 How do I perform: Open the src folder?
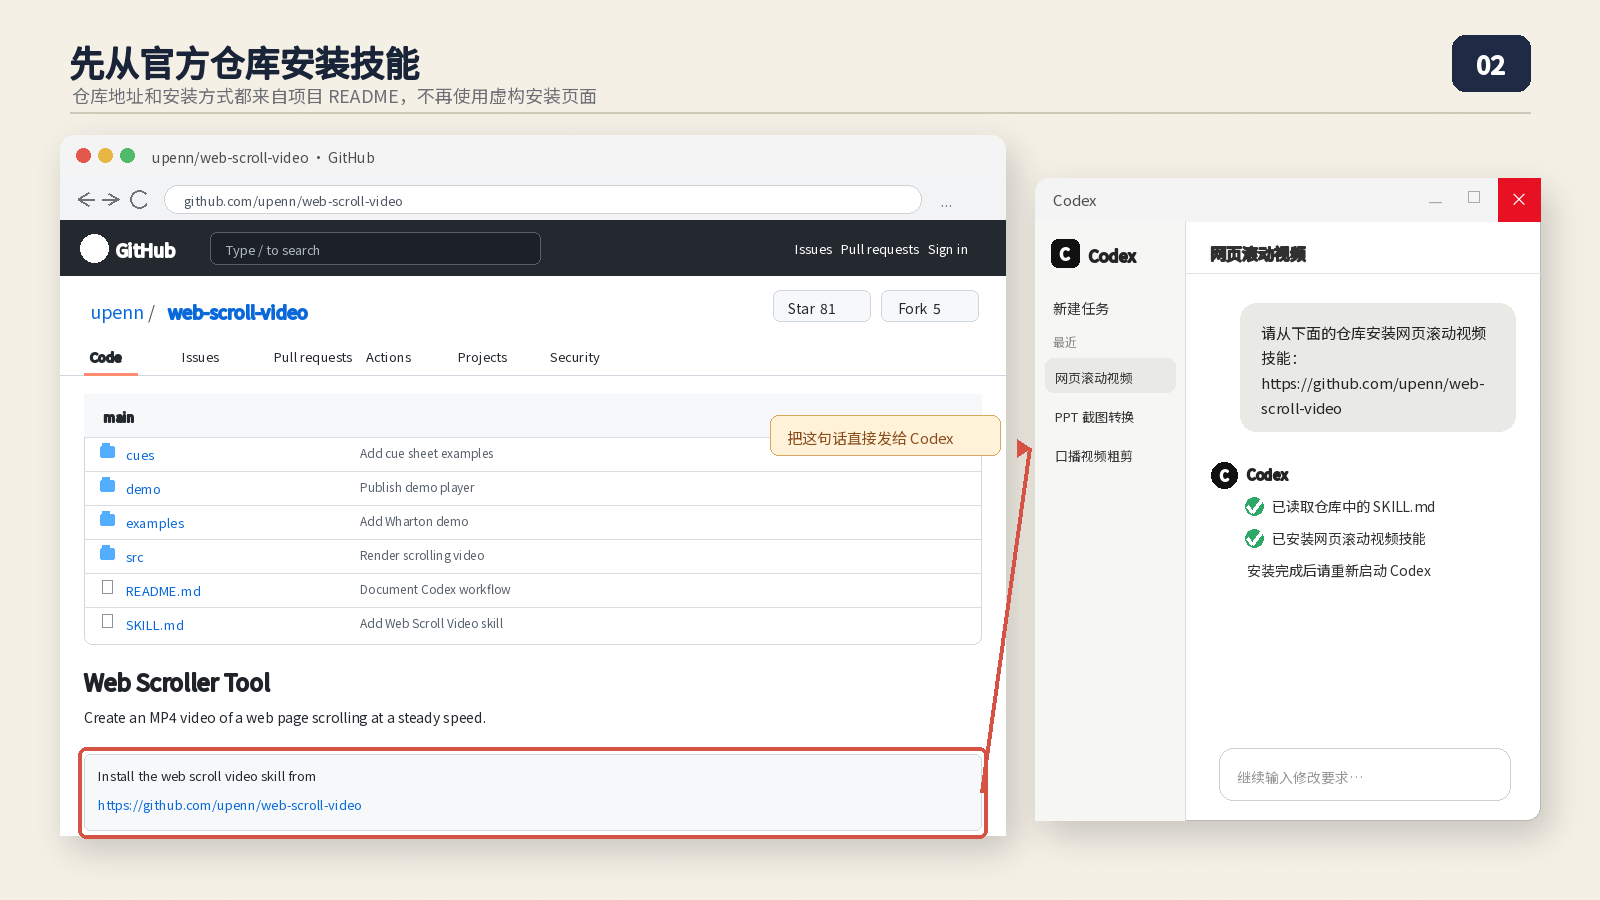pos(135,557)
